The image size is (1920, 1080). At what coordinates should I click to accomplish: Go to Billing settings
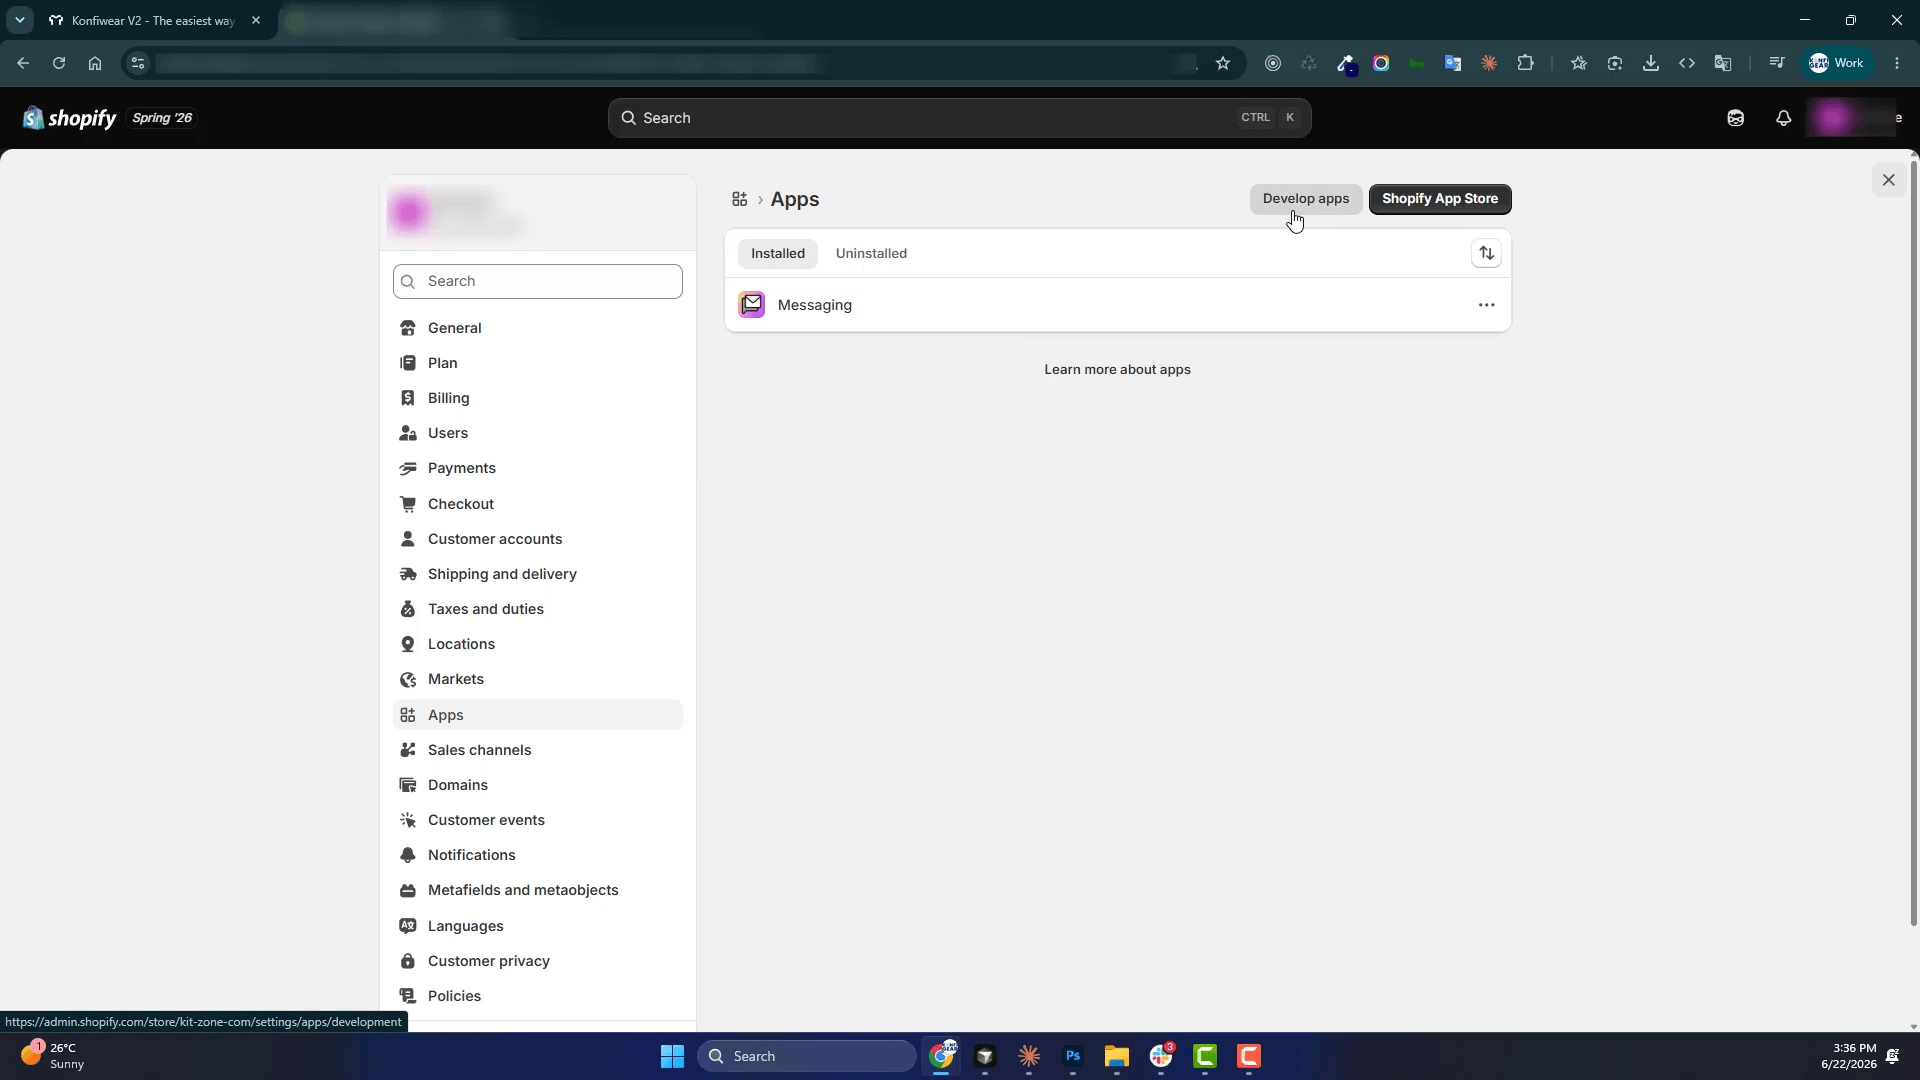tap(538, 398)
